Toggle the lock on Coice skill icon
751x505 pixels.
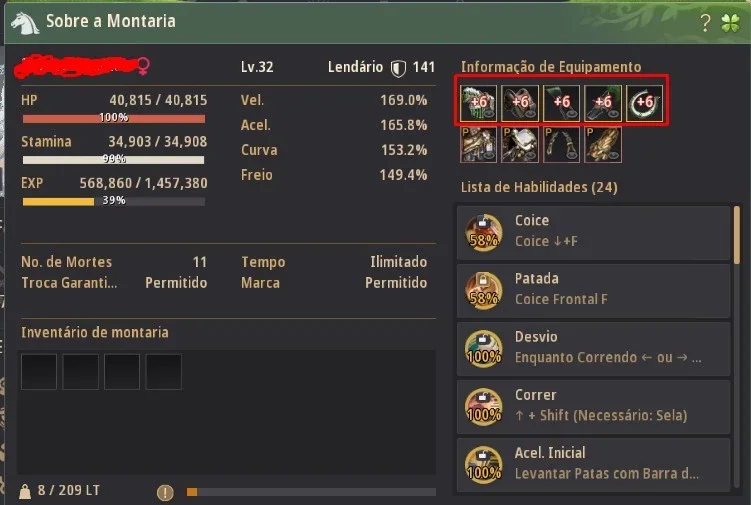tap(483, 222)
